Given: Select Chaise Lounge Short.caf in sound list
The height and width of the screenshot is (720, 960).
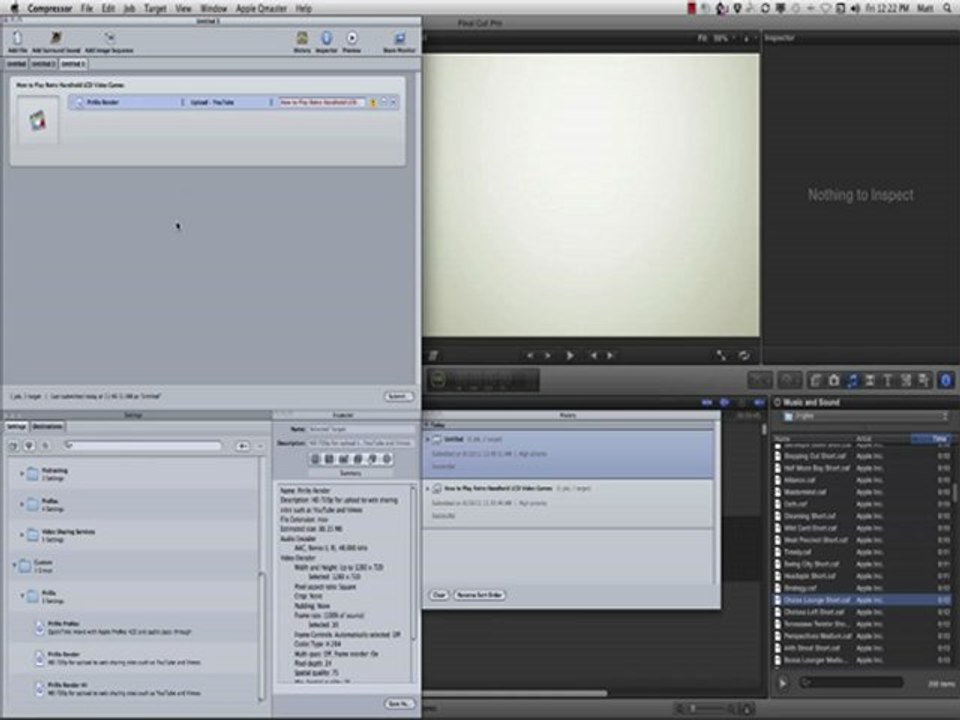Looking at the screenshot, I should (x=861, y=600).
